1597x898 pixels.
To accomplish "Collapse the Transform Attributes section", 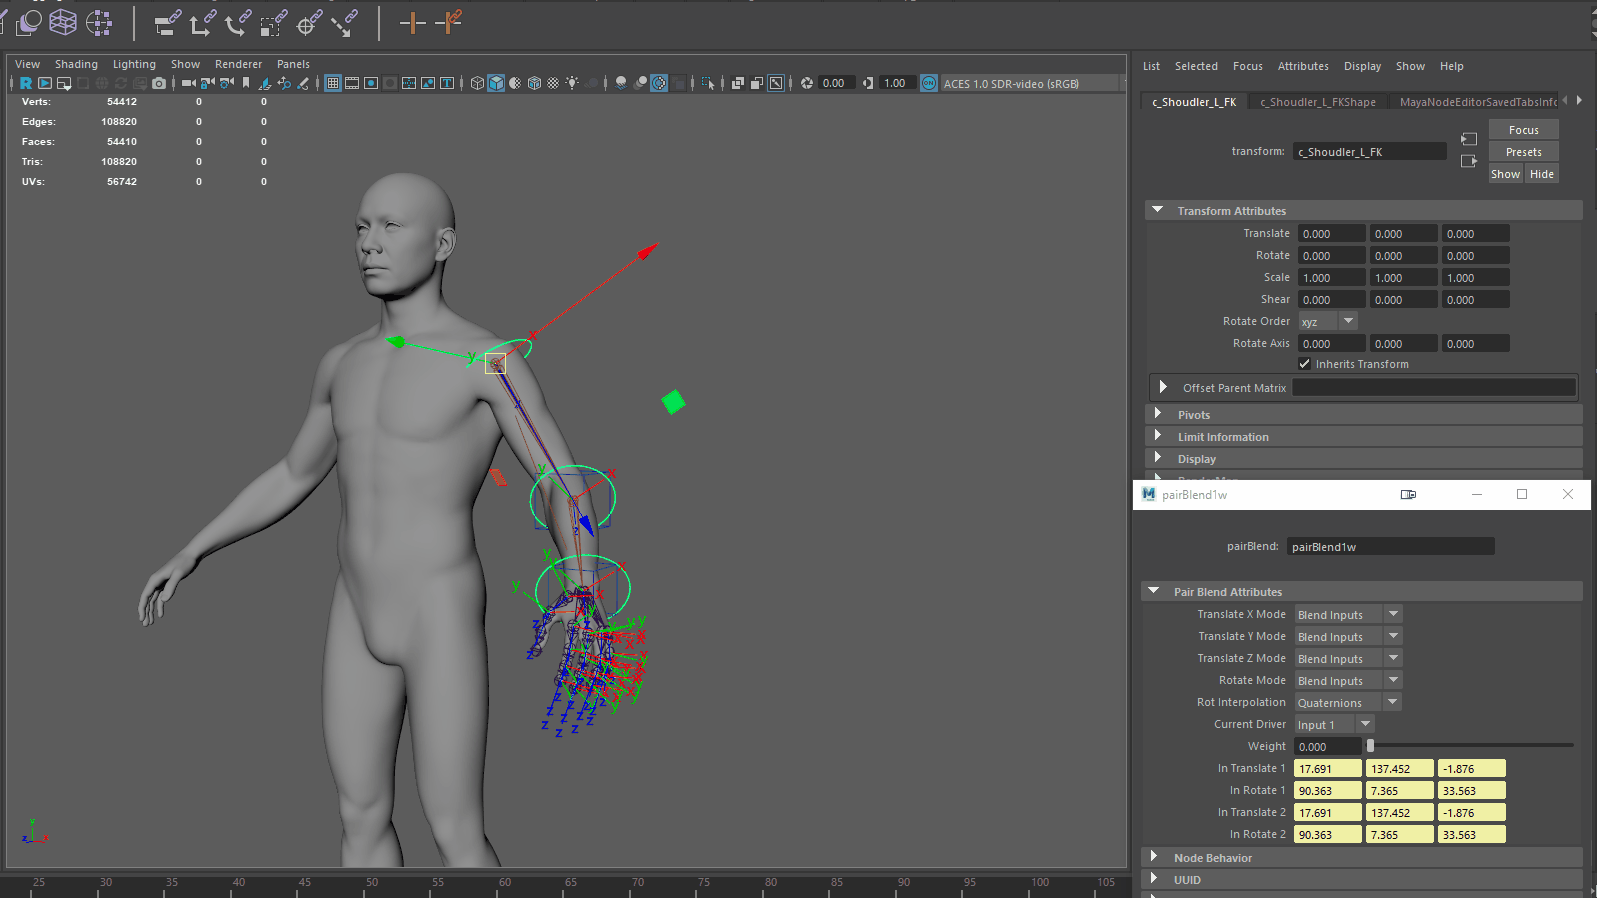I will pos(1158,210).
